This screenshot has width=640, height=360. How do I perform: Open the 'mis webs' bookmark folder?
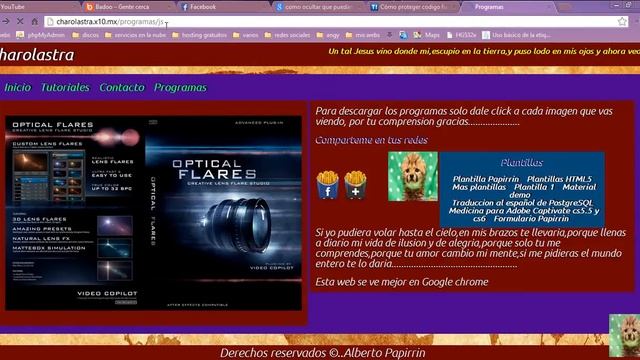tap(362, 35)
